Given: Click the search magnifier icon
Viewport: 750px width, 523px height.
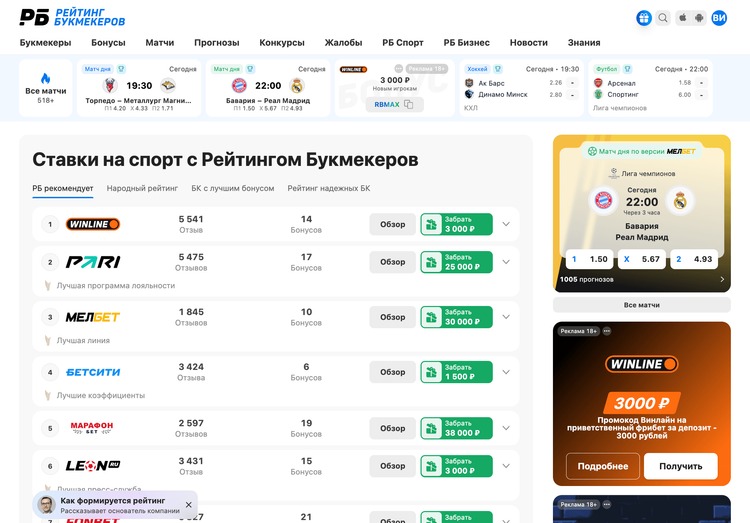Looking at the screenshot, I should 663,18.
